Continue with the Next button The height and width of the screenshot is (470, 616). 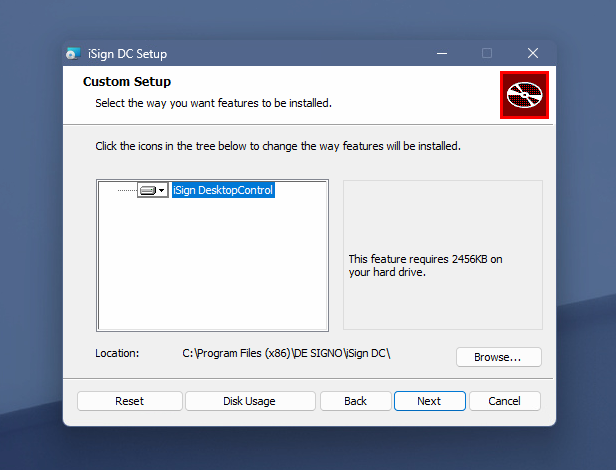430,401
